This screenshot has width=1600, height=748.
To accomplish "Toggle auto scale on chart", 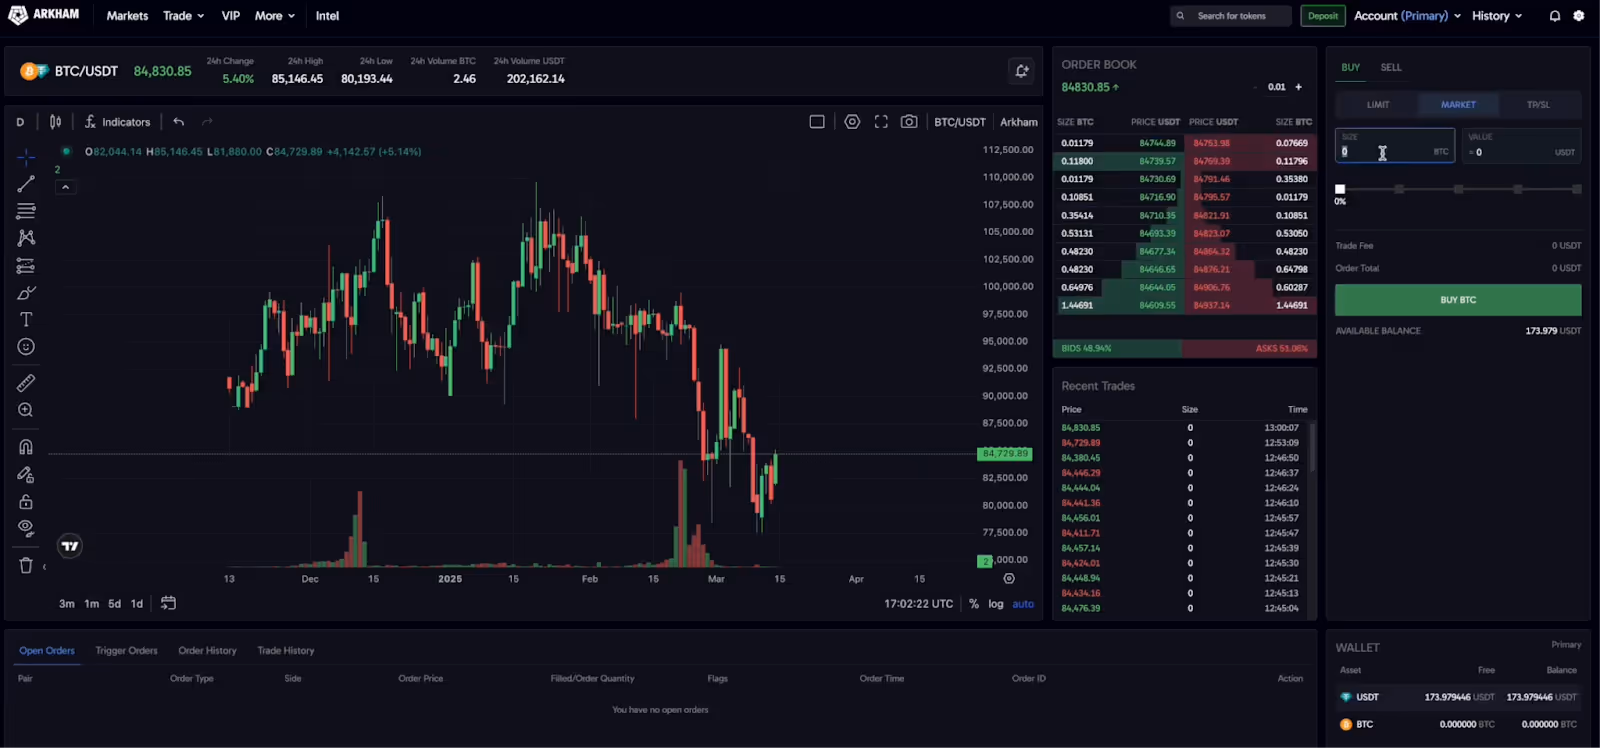I will [1023, 604].
